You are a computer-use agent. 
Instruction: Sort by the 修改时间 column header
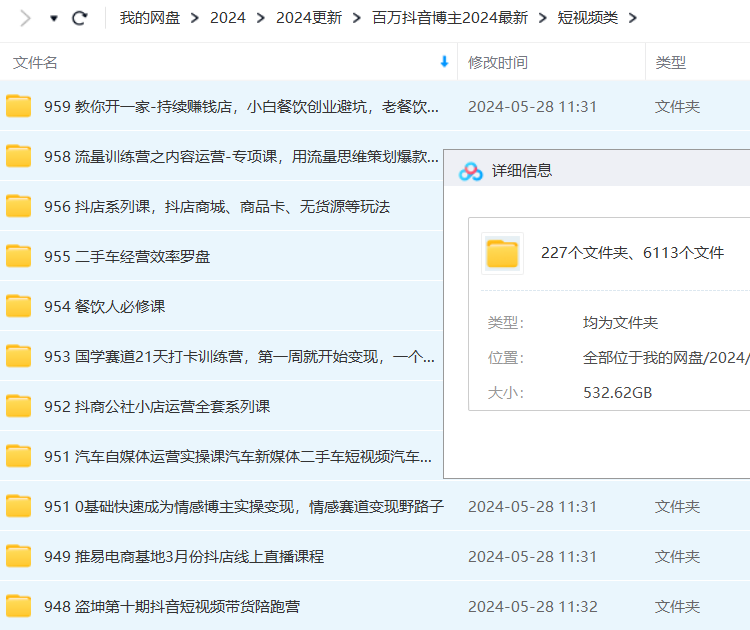point(497,62)
